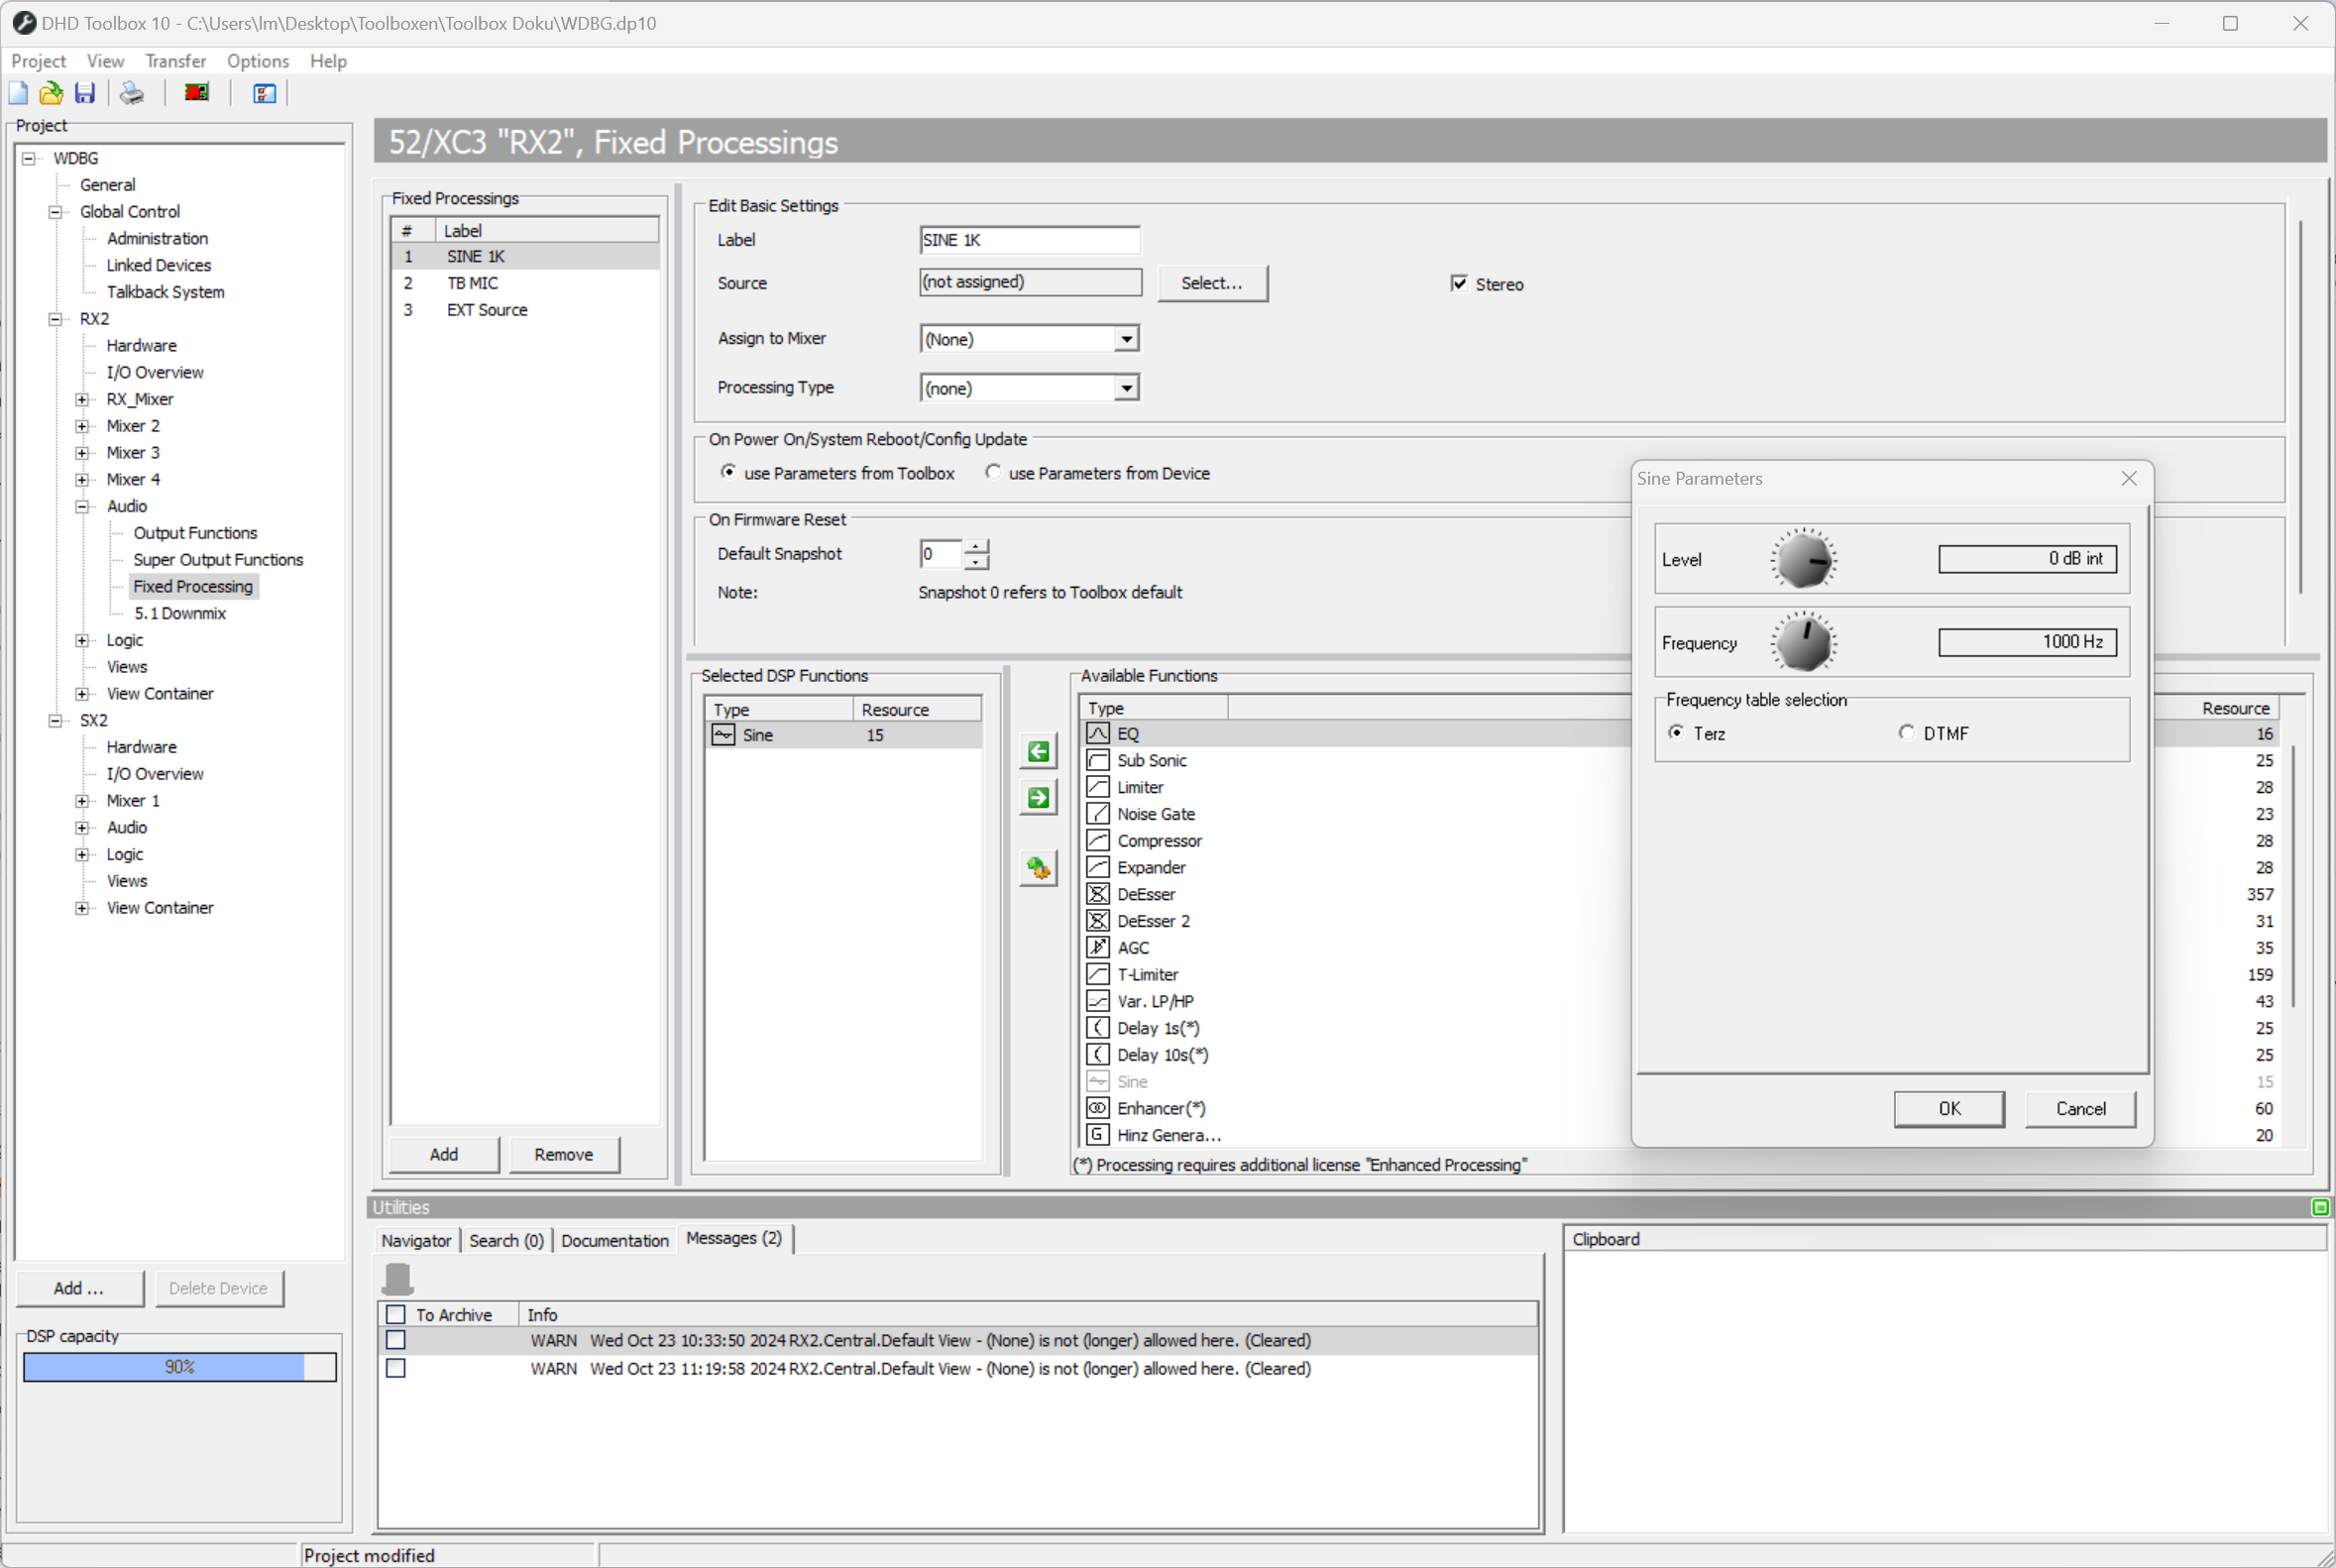Image resolution: width=2336 pixels, height=1568 pixels.
Task: Open a project using the folder toolbar icon
Action: (51, 92)
